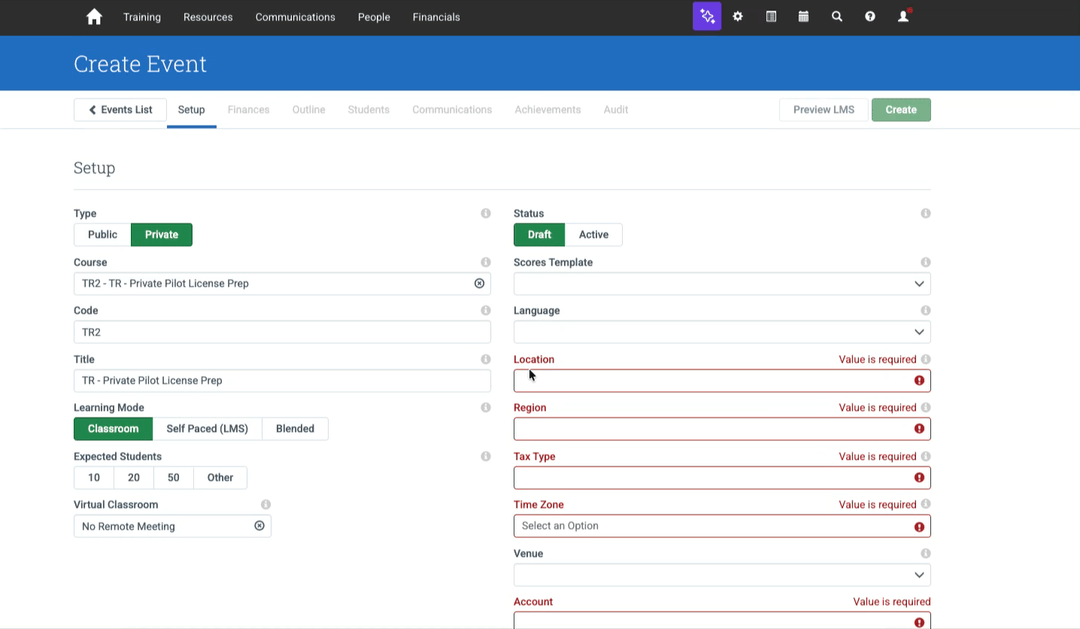Open the Course selector field

[282, 283]
